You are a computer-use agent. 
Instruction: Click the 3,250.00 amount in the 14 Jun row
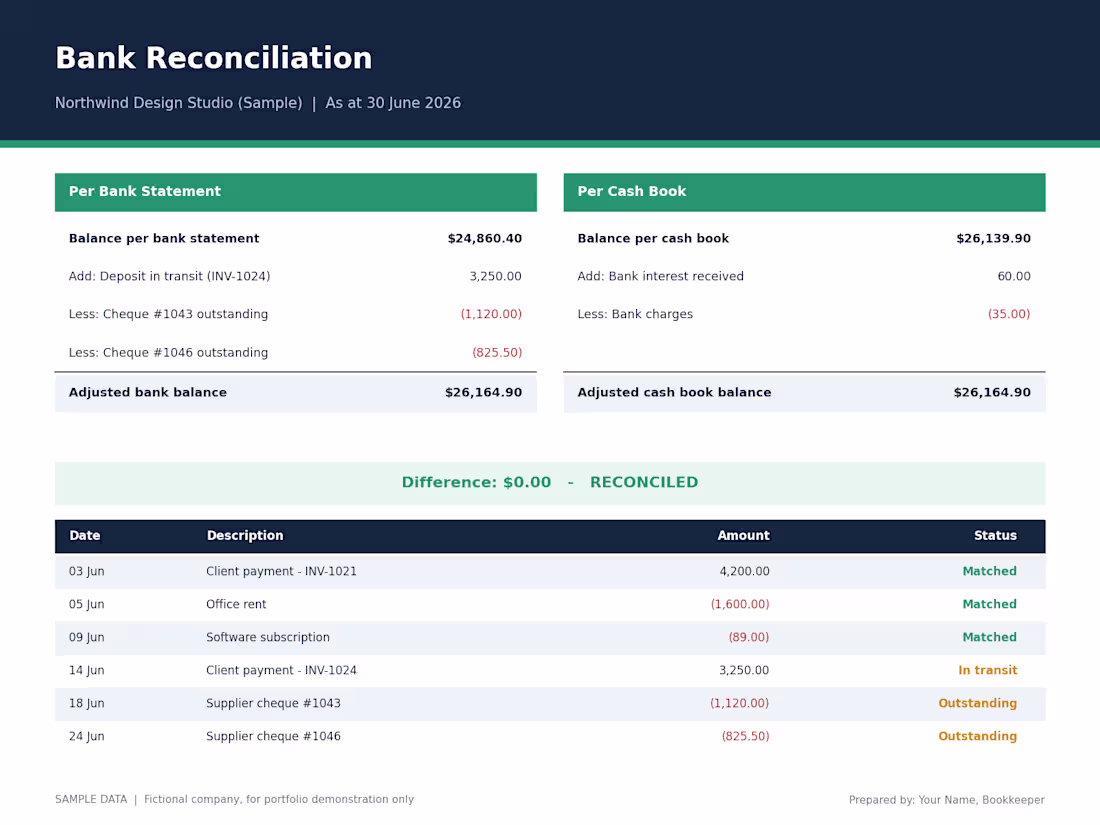click(744, 671)
